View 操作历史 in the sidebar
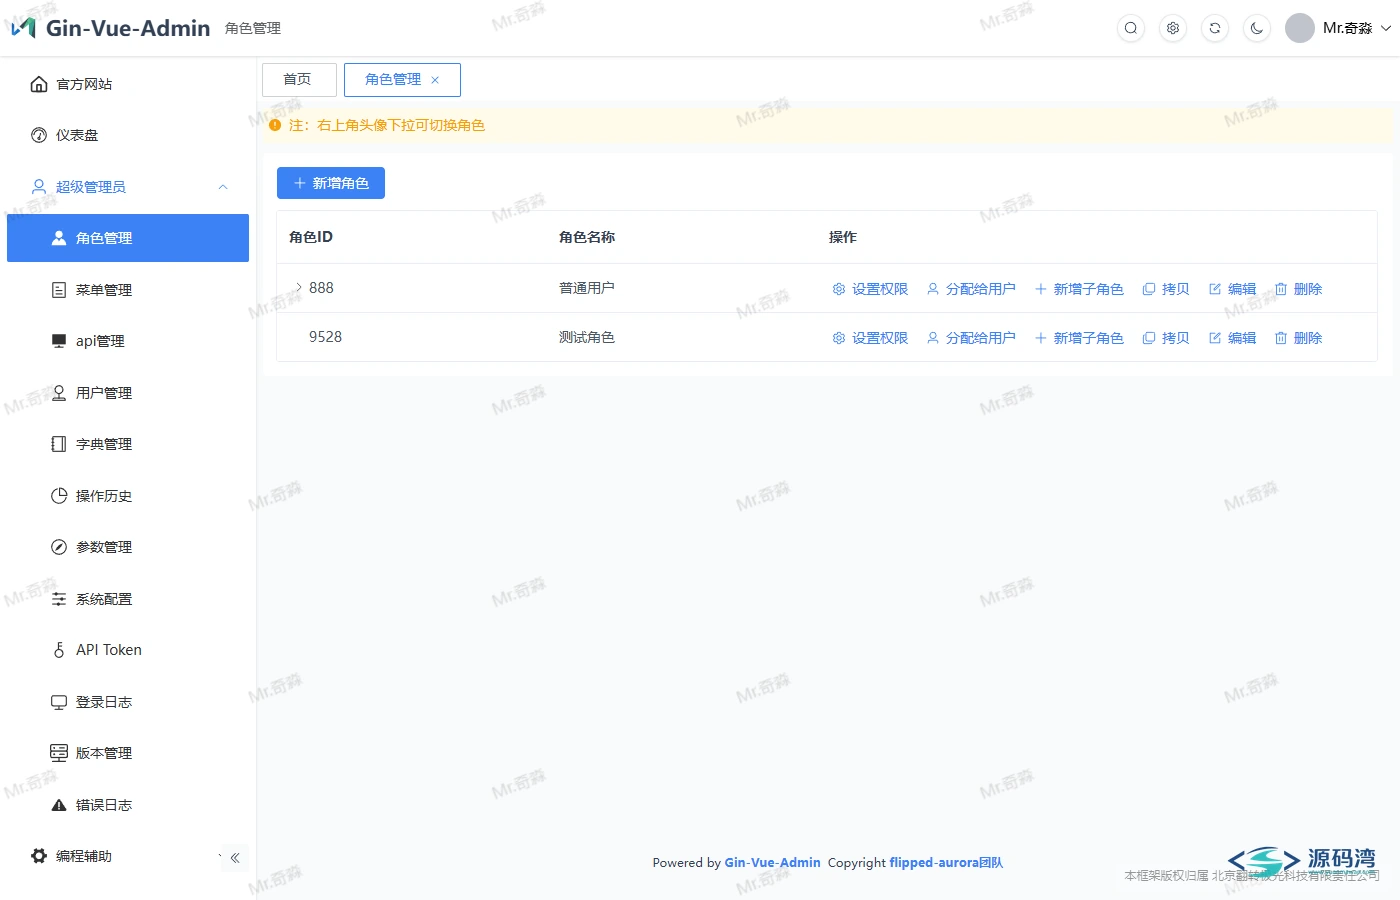Image resolution: width=1400 pixels, height=900 pixels. [x=128, y=496]
